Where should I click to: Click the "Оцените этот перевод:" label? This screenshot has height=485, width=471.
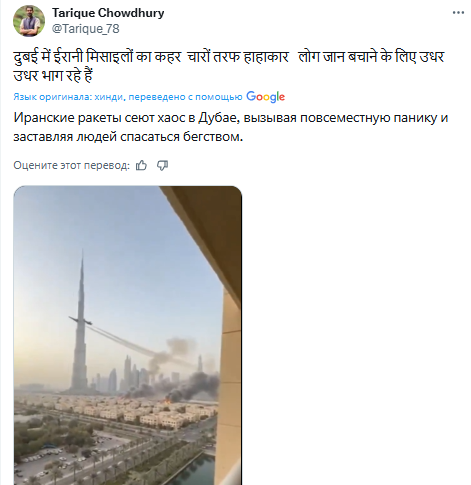(71, 165)
